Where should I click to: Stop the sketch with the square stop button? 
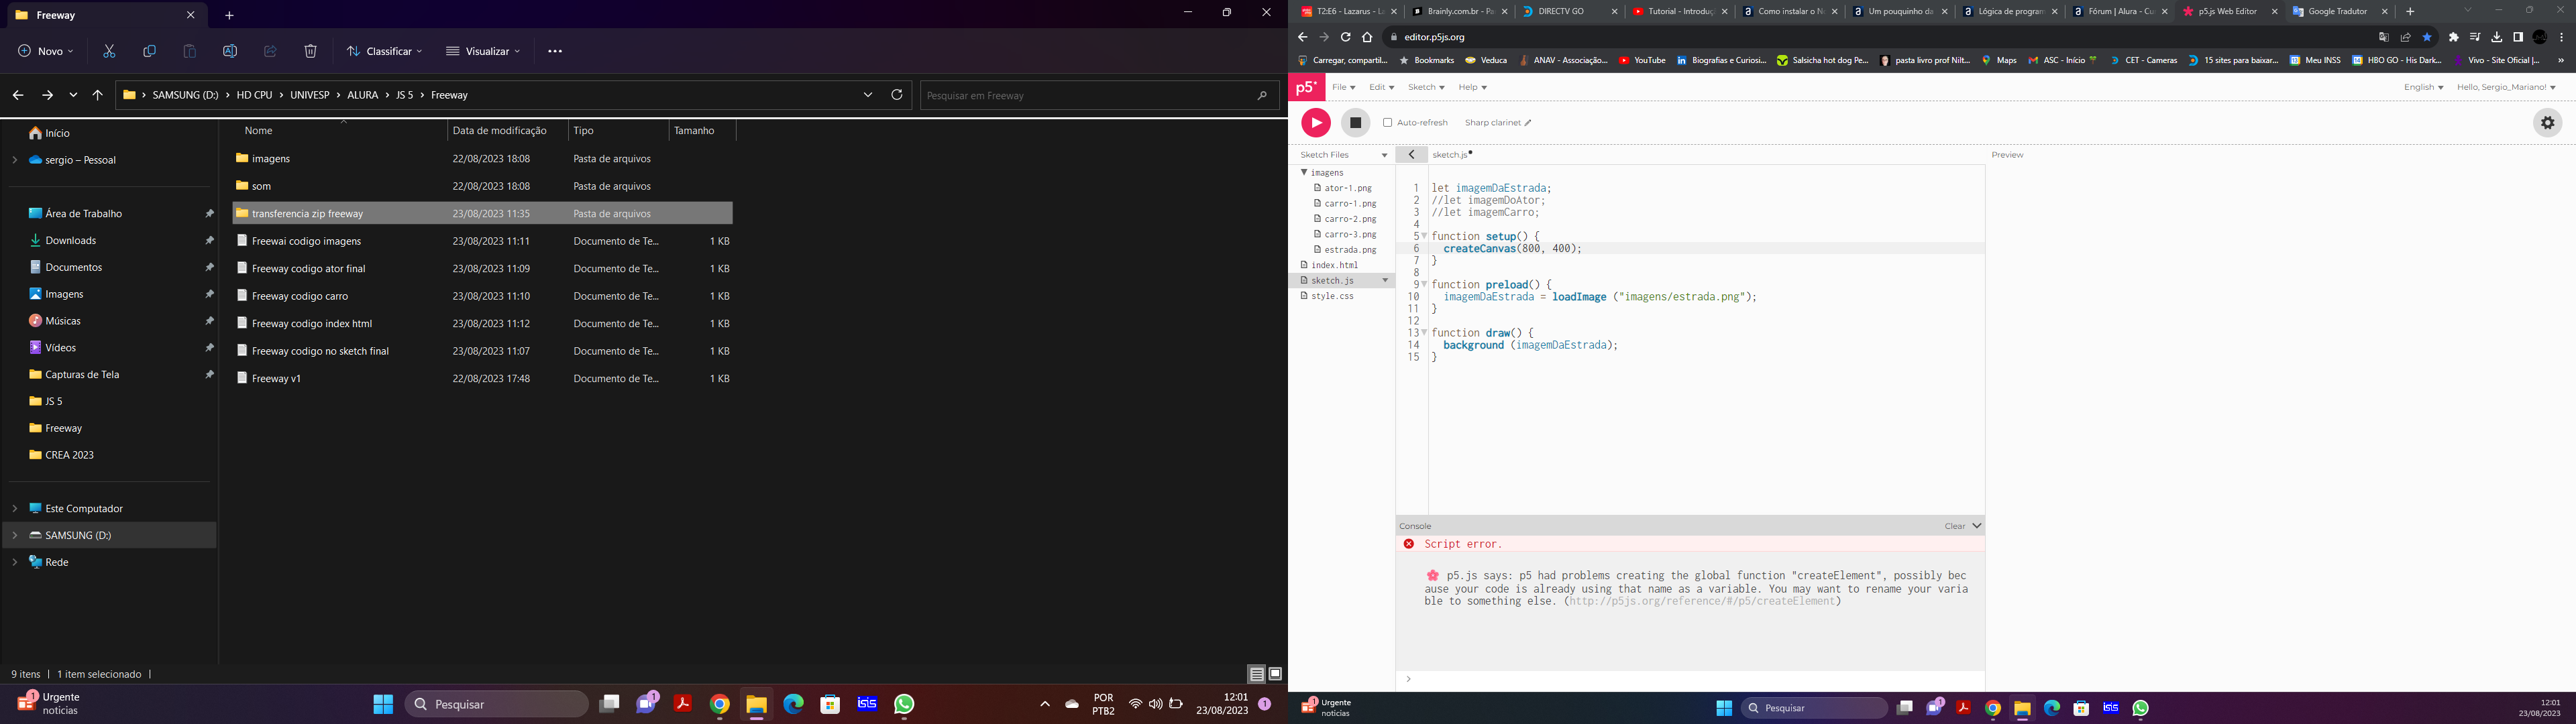(x=1355, y=122)
